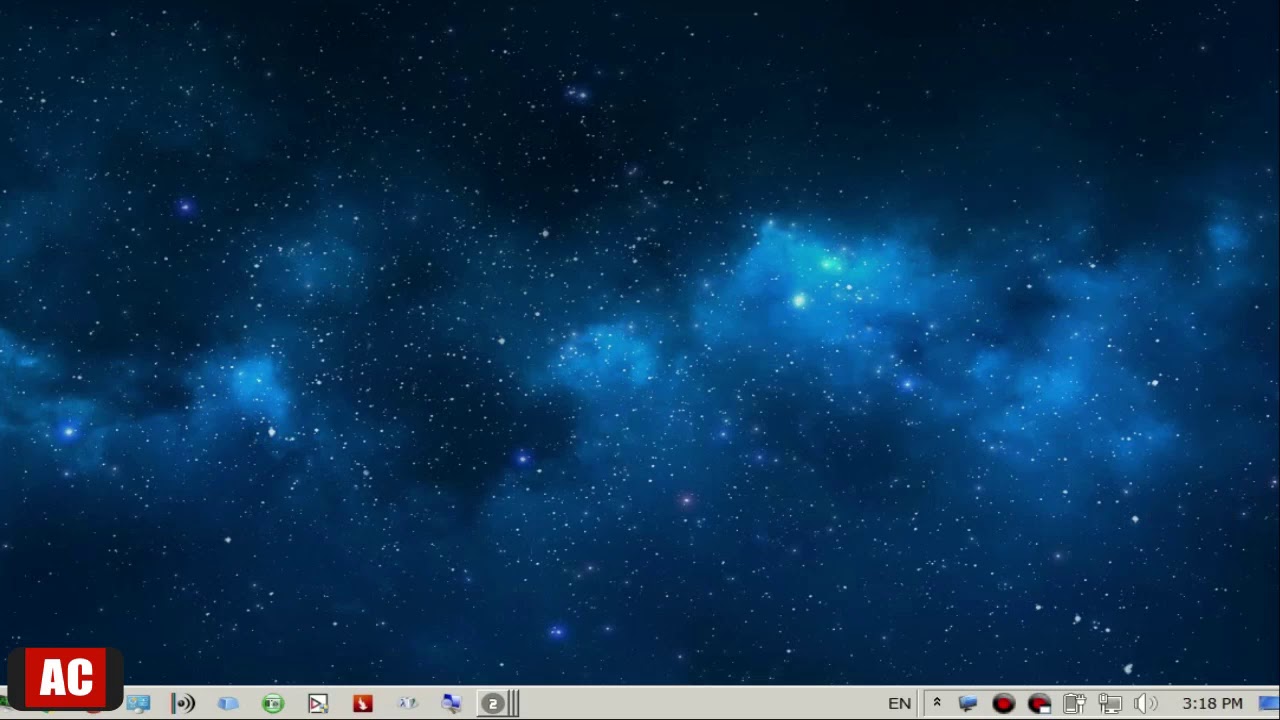Image resolution: width=1280 pixels, height=720 pixels.
Task: Open the blue eraser-shaped taskbar icon
Action: click(x=228, y=704)
